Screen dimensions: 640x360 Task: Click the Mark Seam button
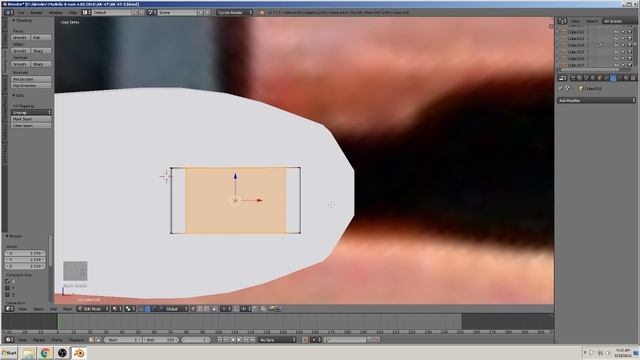pos(31,119)
